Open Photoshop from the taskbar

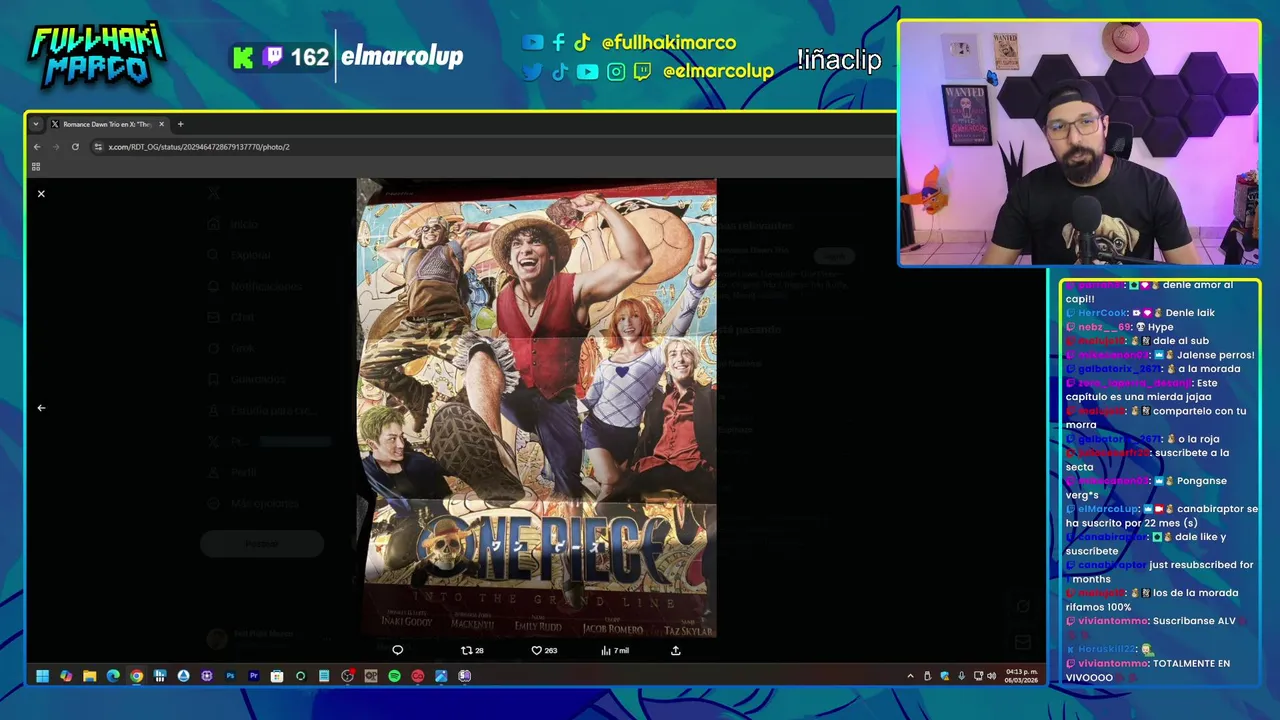(x=230, y=676)
